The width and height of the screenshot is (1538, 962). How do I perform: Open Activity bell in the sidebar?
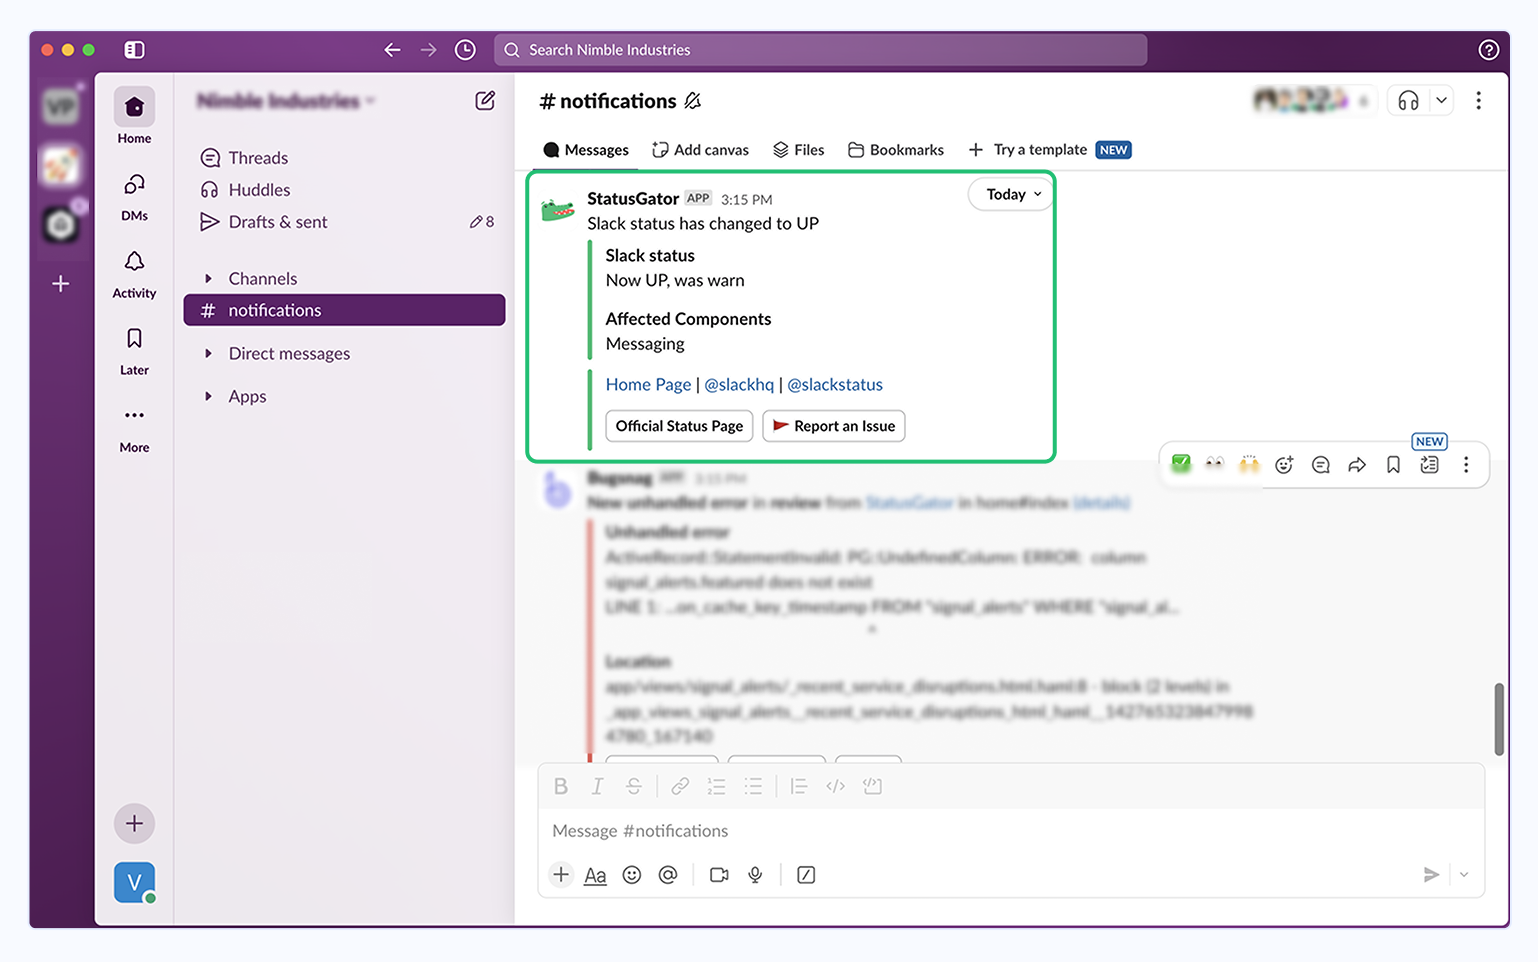[x=134, y=274]
